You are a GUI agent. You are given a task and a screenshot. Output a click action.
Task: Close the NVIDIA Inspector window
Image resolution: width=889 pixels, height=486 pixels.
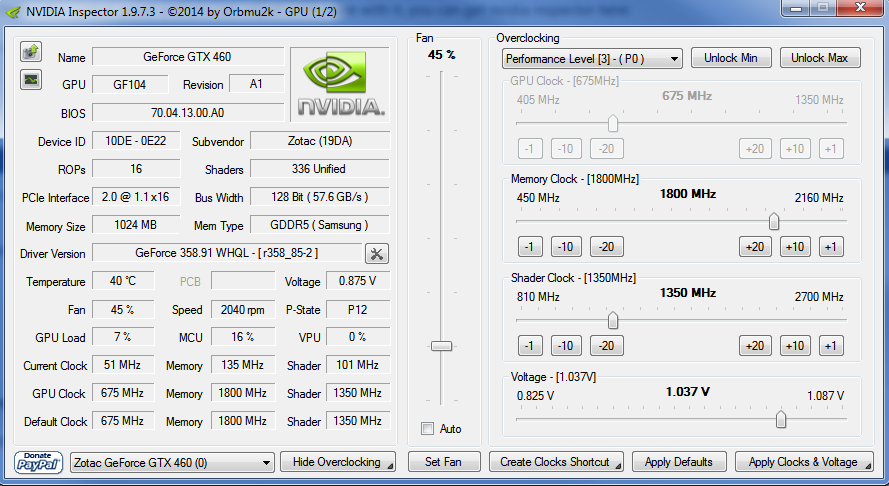[x=861, y=7]
